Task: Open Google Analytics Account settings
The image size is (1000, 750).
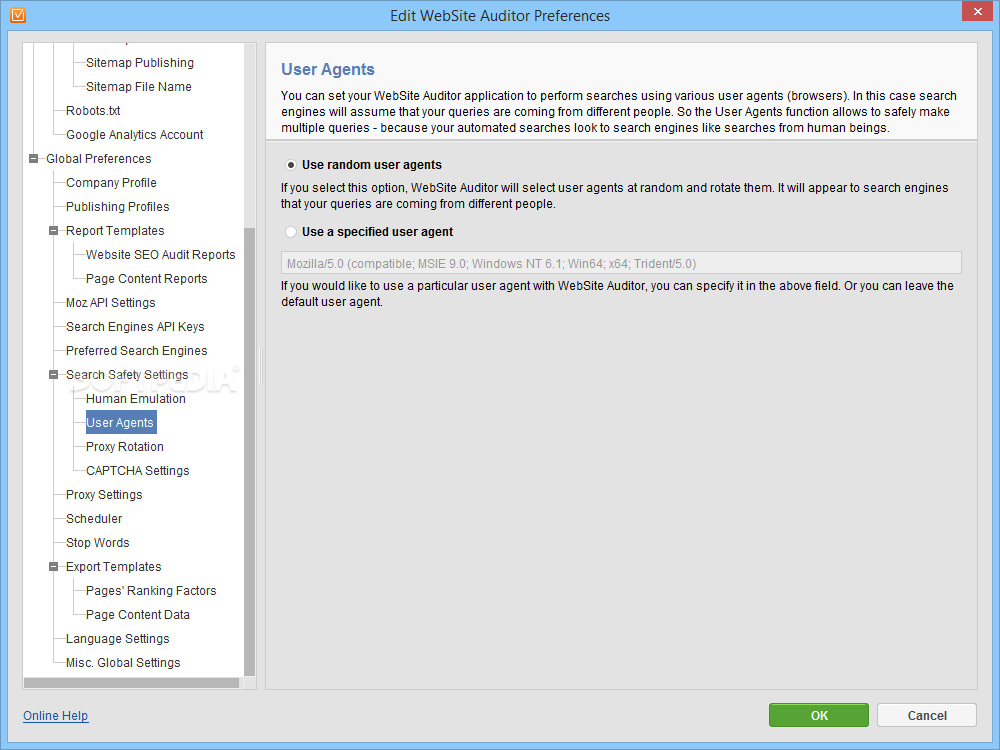Action: tap(135, 135)
